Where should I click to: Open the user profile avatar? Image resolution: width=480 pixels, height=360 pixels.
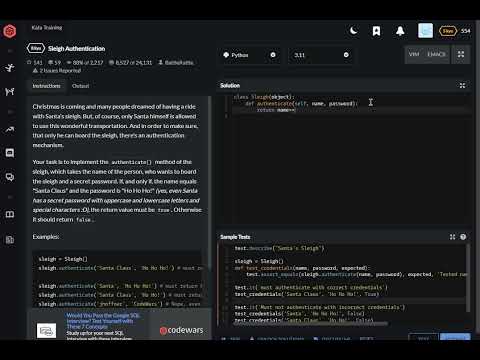[426, 31]
